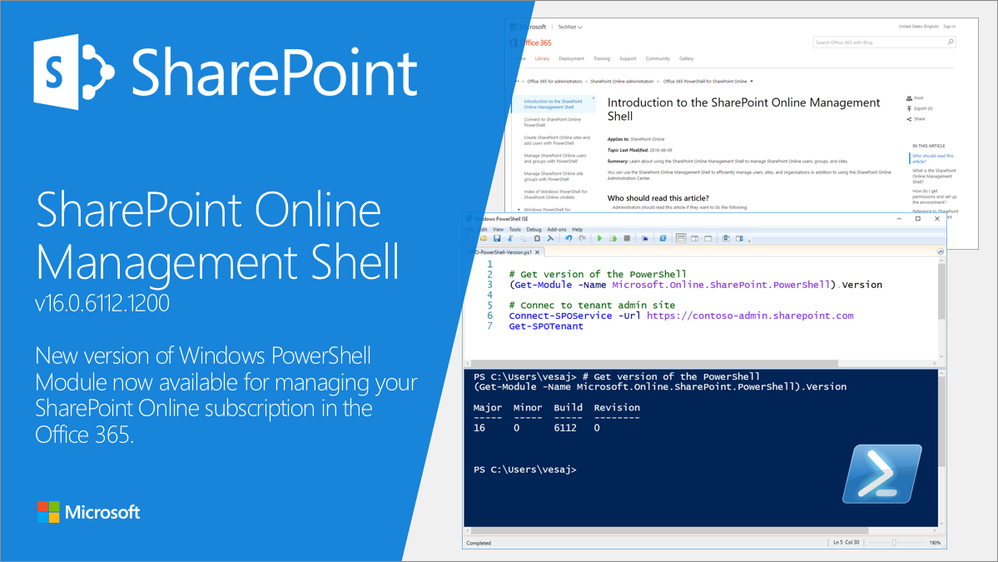Image resolution: width=998 pixels, height=562 pixels.
Task: Open the Training tab on Office 365 page
Action: pyautogui.click(x=601, y=59)
